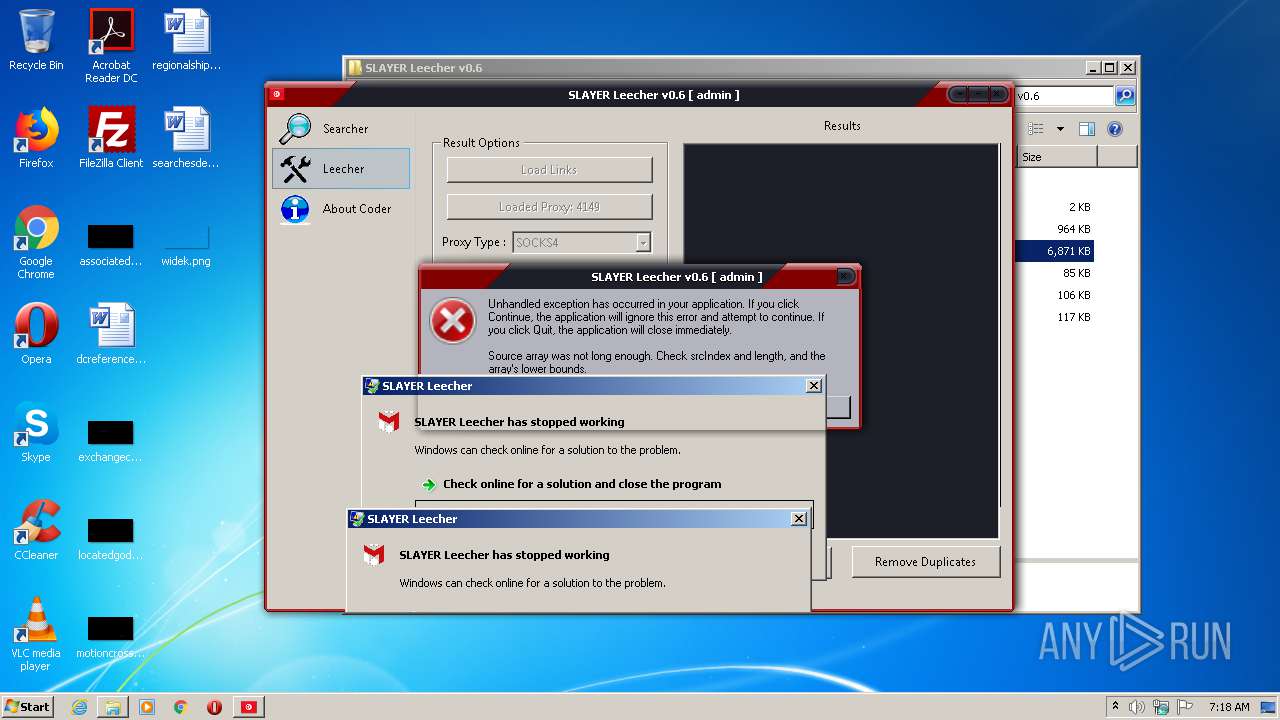Click Explorer search magnifier icon
This screenshot has width=1280, height=720.
1125,96
